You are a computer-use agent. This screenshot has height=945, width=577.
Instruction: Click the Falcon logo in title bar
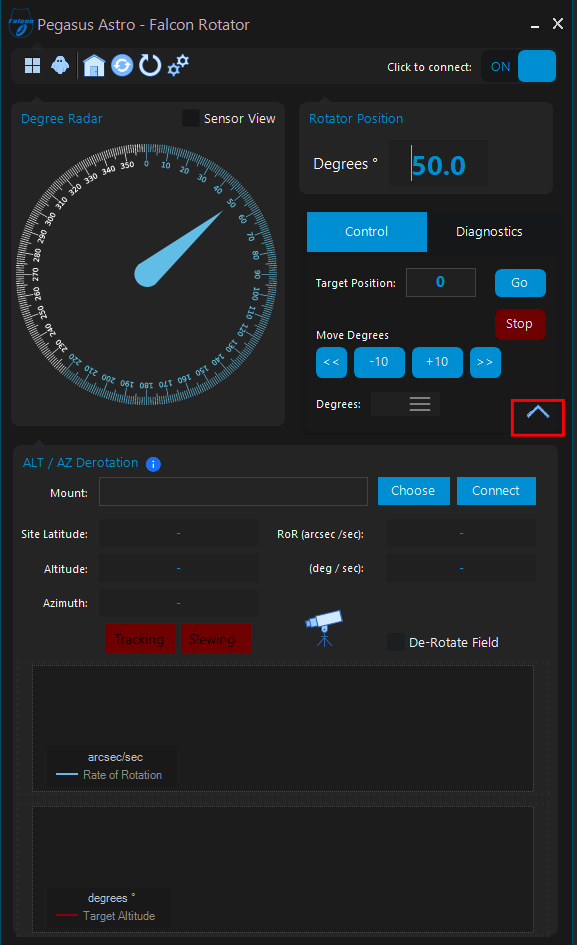pyautogui.click(x=20, y=24)
